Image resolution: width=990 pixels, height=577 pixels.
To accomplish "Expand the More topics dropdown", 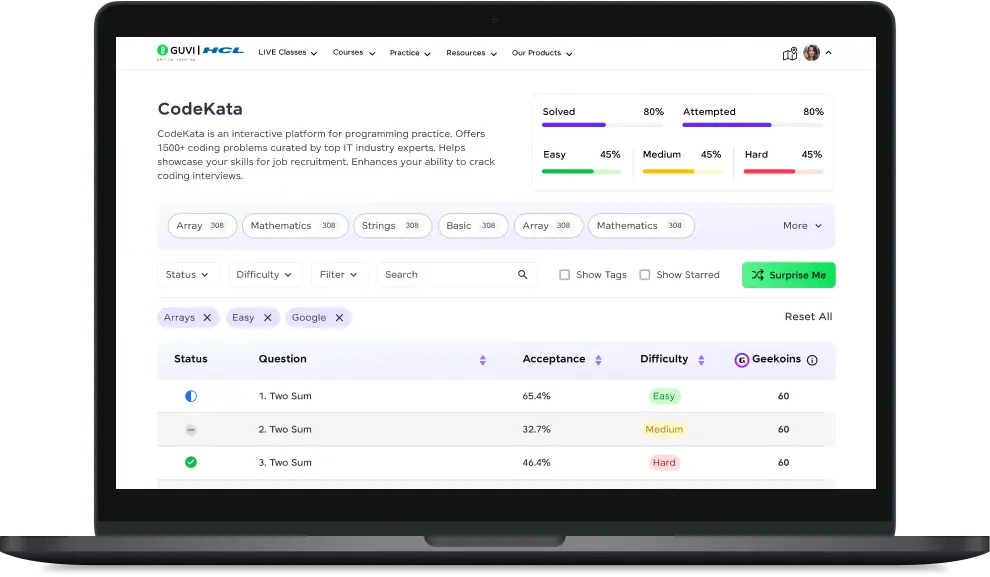I will point(802,225).
